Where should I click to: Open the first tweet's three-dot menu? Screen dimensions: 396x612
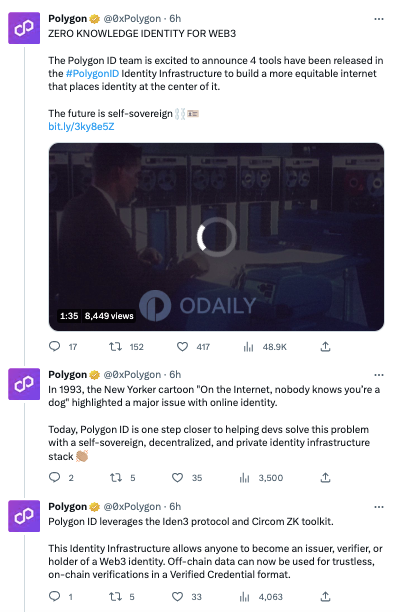(379, 19)
